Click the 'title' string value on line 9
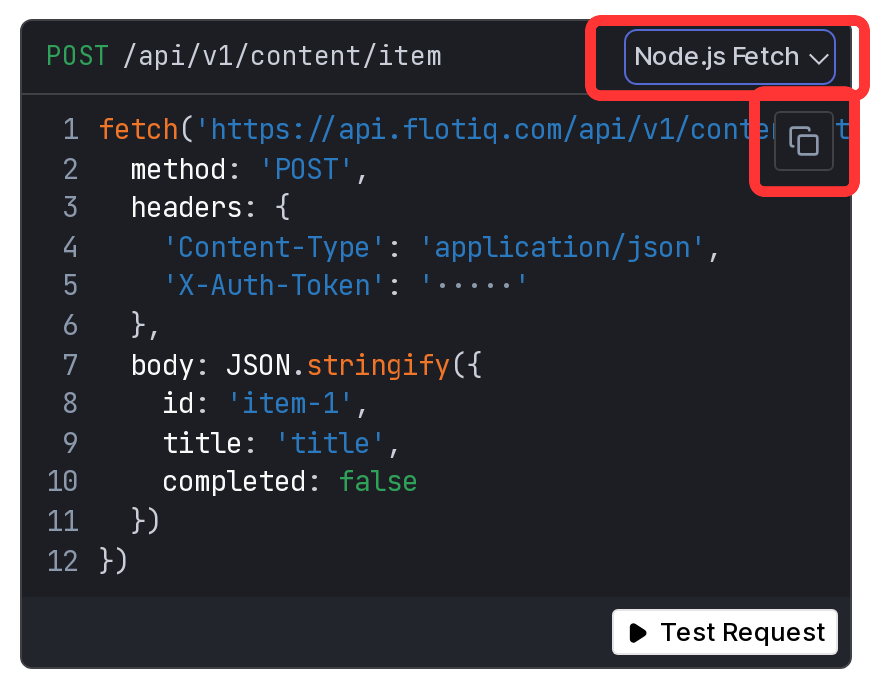Viewport: 872px width, 688px height. tap(330, 443)
